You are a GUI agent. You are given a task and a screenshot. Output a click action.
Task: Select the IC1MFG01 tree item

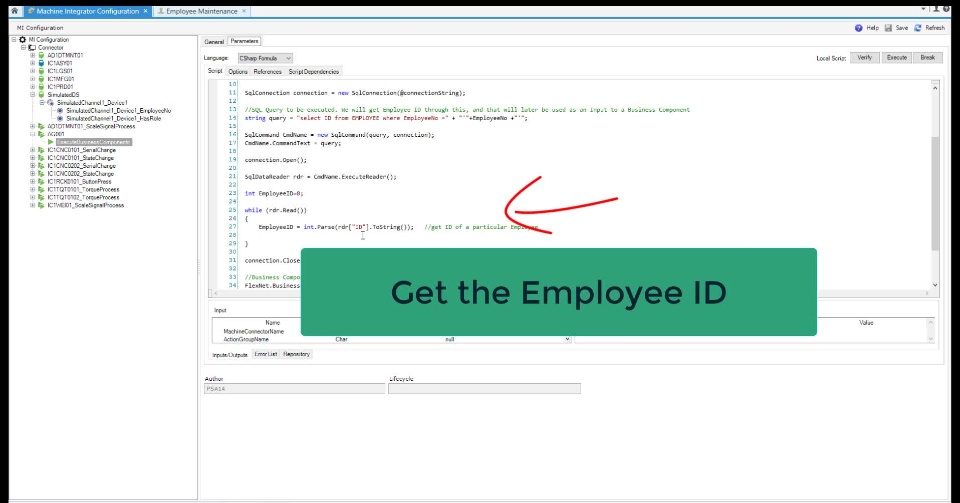point(61,80)
